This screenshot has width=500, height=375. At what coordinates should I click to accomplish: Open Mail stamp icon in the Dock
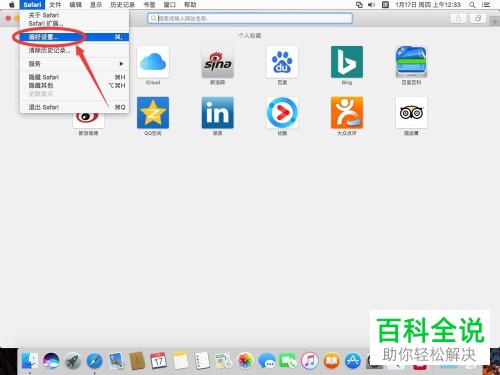click(x=116, y=361)
